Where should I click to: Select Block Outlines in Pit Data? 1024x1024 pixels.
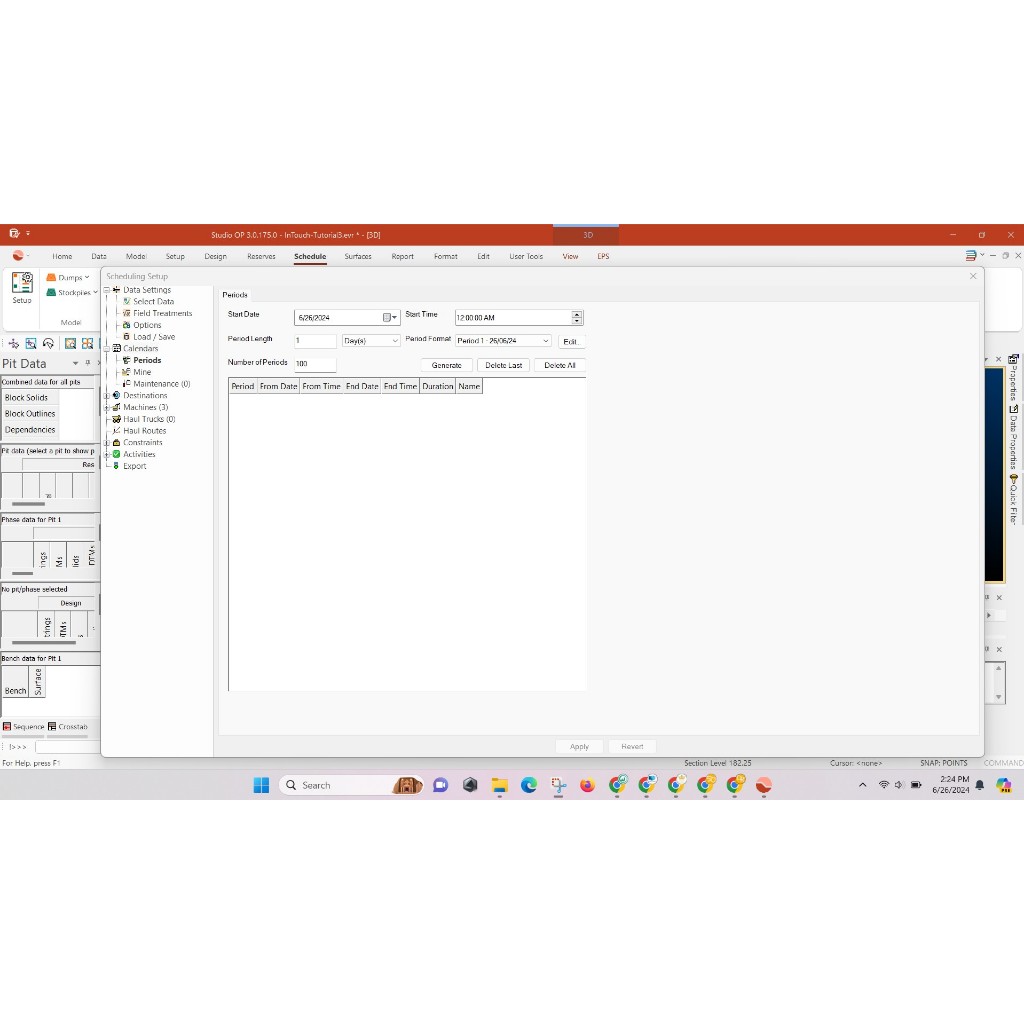[30, 414]
